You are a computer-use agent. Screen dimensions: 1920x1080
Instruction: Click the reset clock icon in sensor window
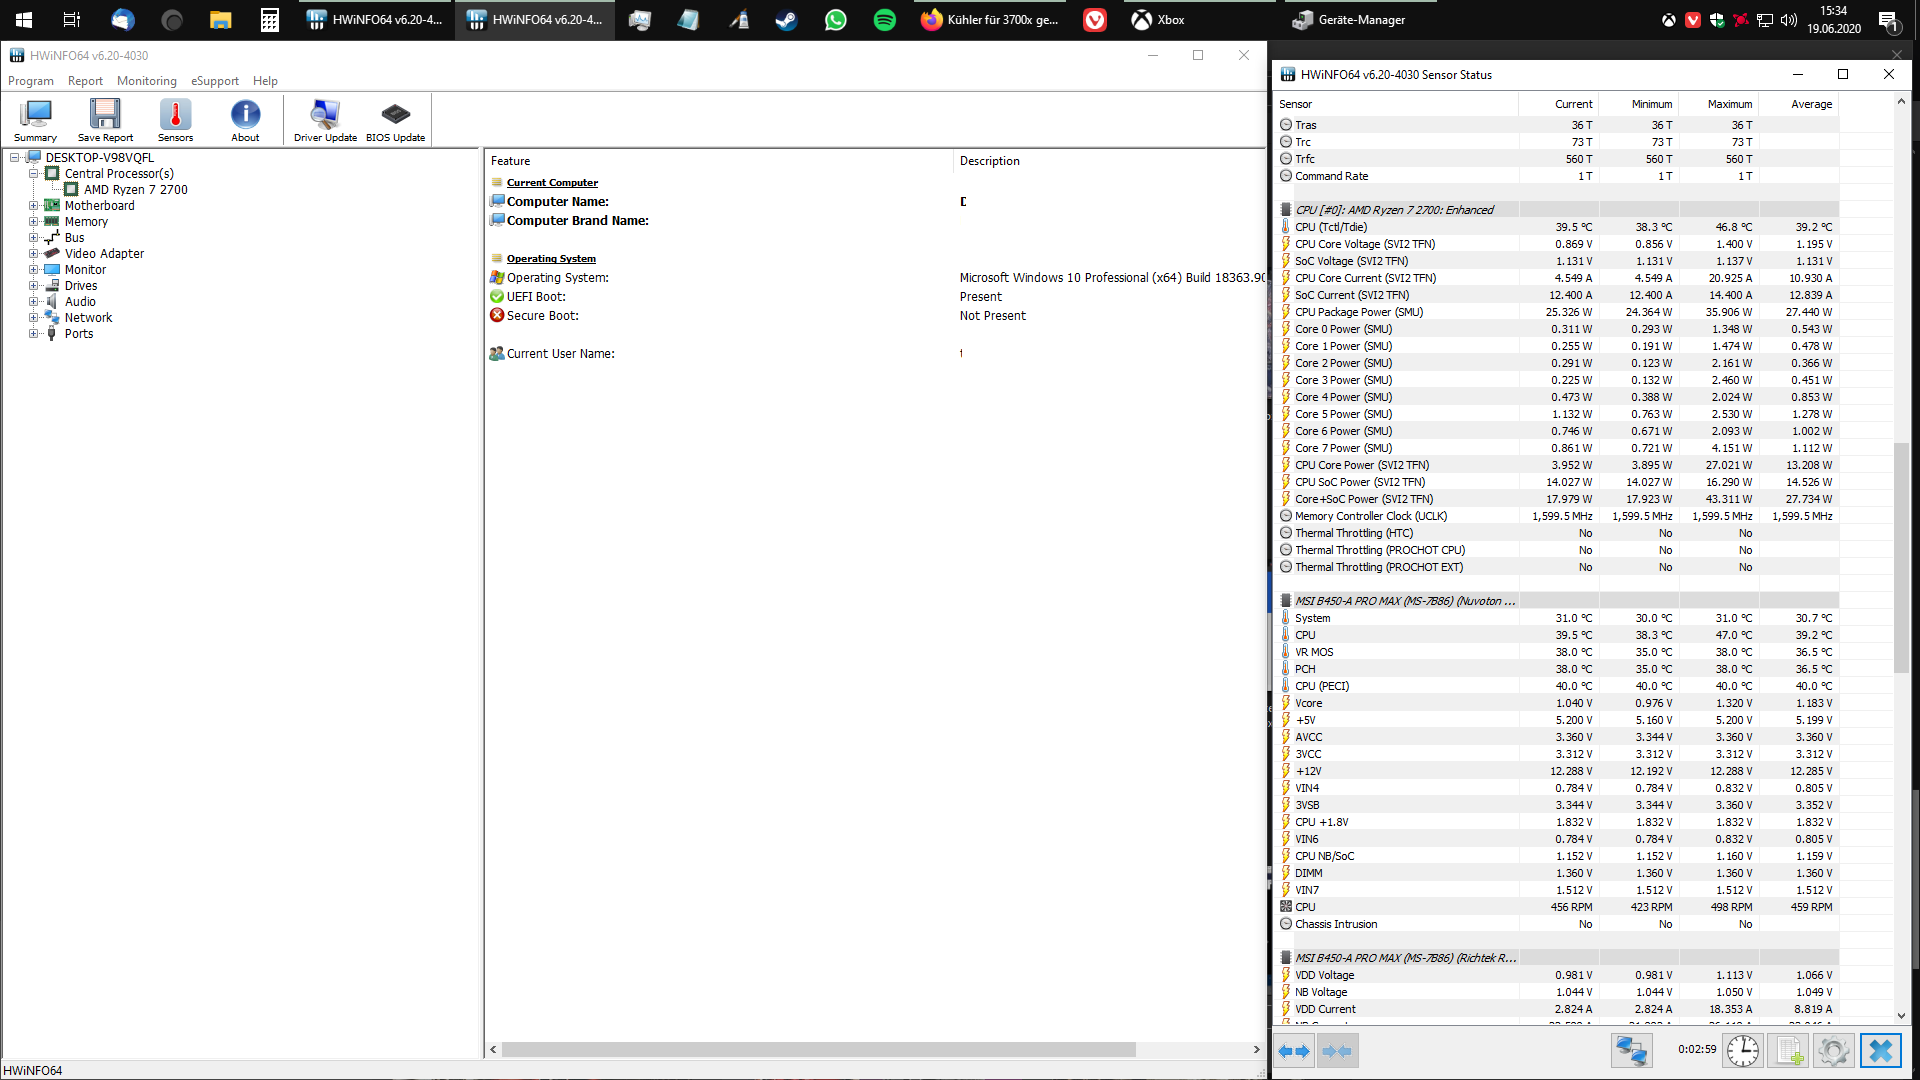(x=1743, y=1050)
